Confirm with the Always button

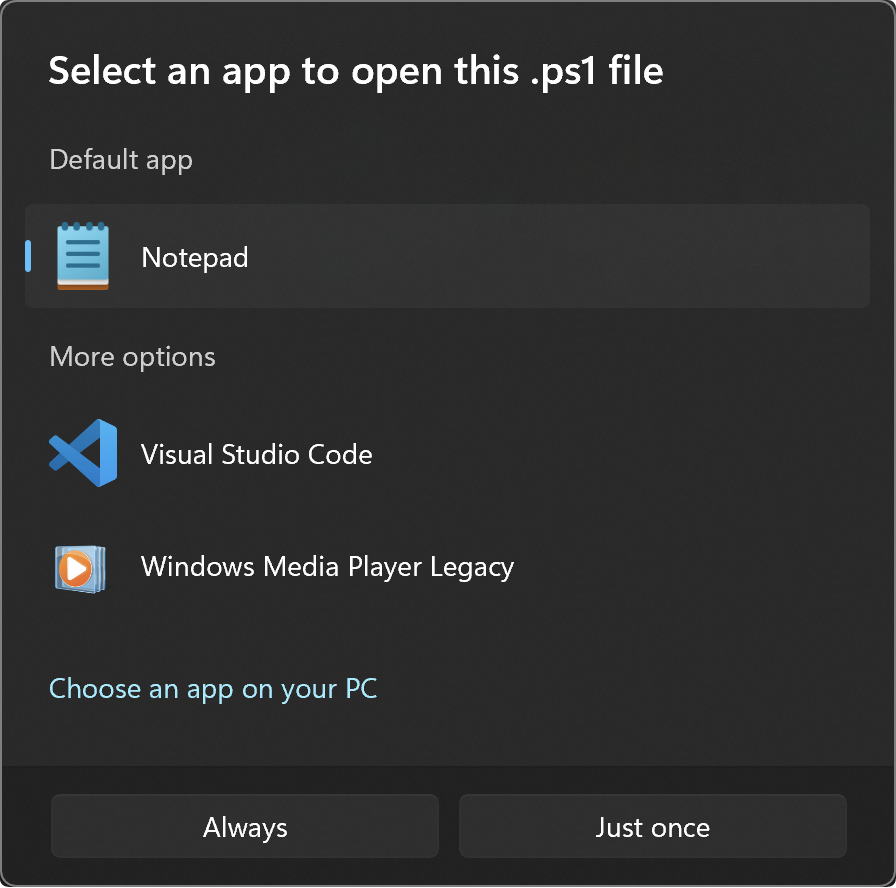pyautogui.click(x=245, y=826)
